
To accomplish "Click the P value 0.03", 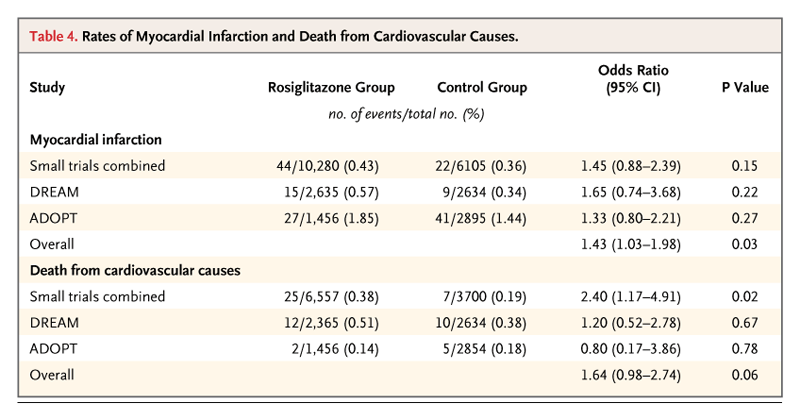I will tap(745, 244).
